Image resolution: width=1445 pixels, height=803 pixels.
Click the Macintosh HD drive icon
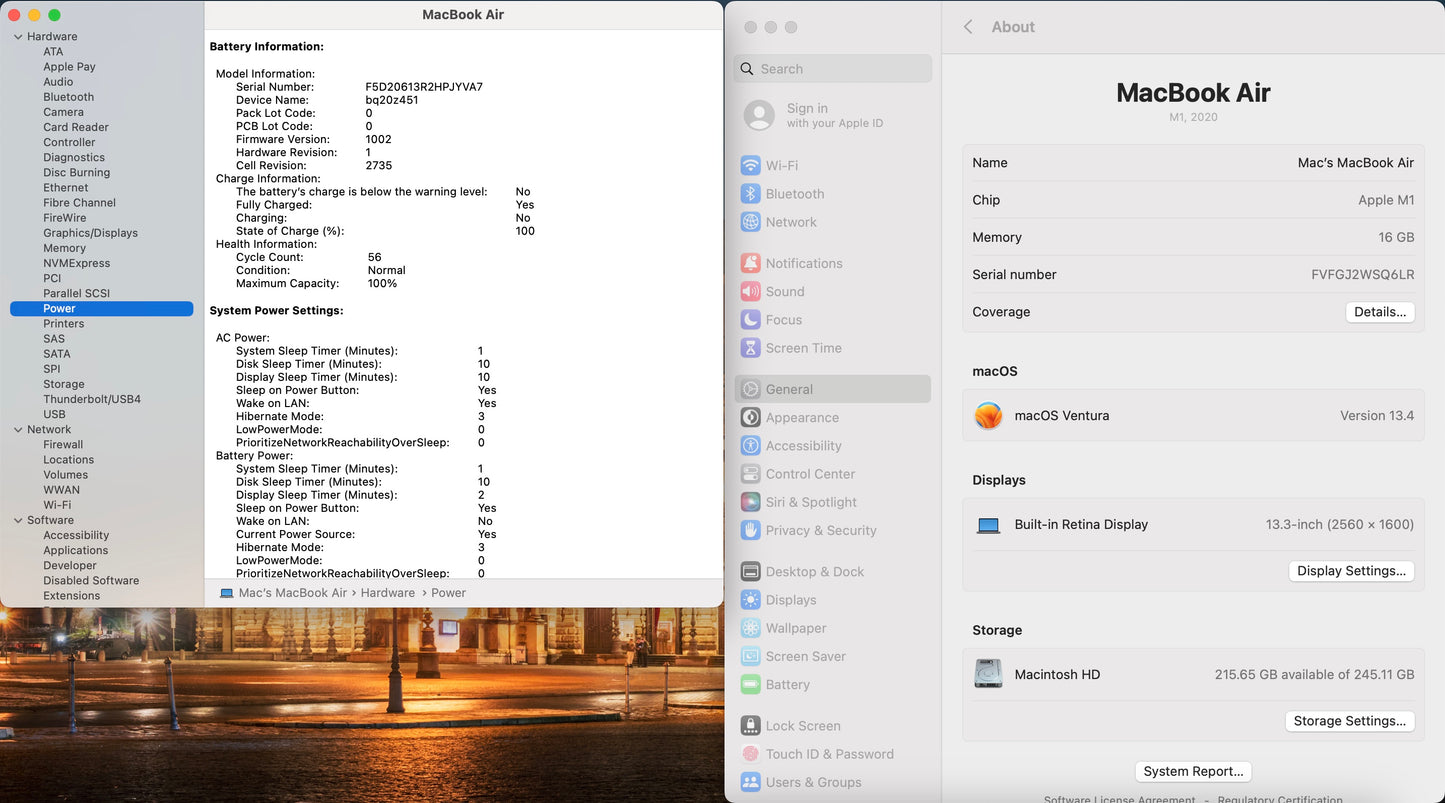click(x=988, y=674)
